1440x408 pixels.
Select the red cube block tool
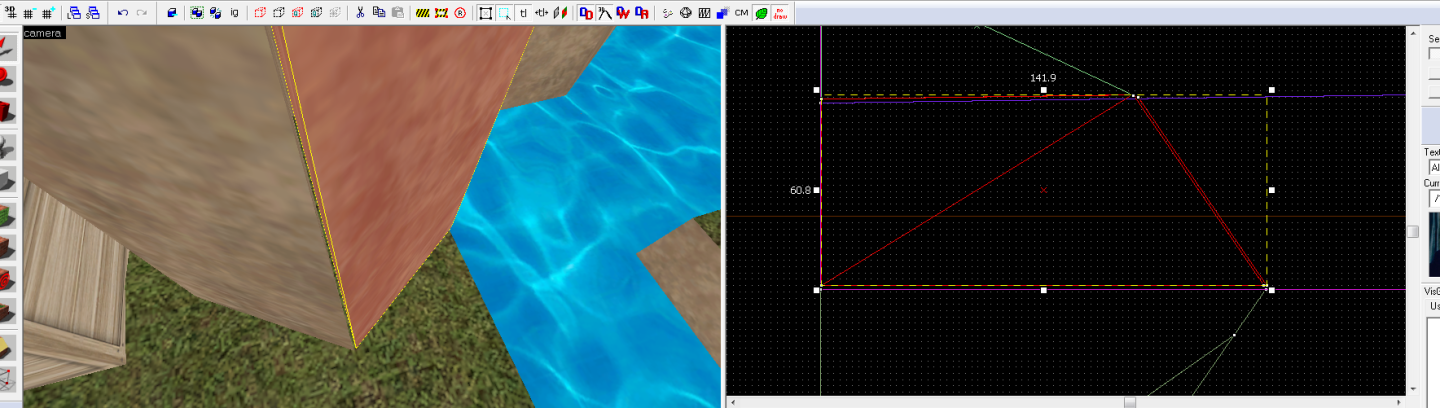pos(7,110)
